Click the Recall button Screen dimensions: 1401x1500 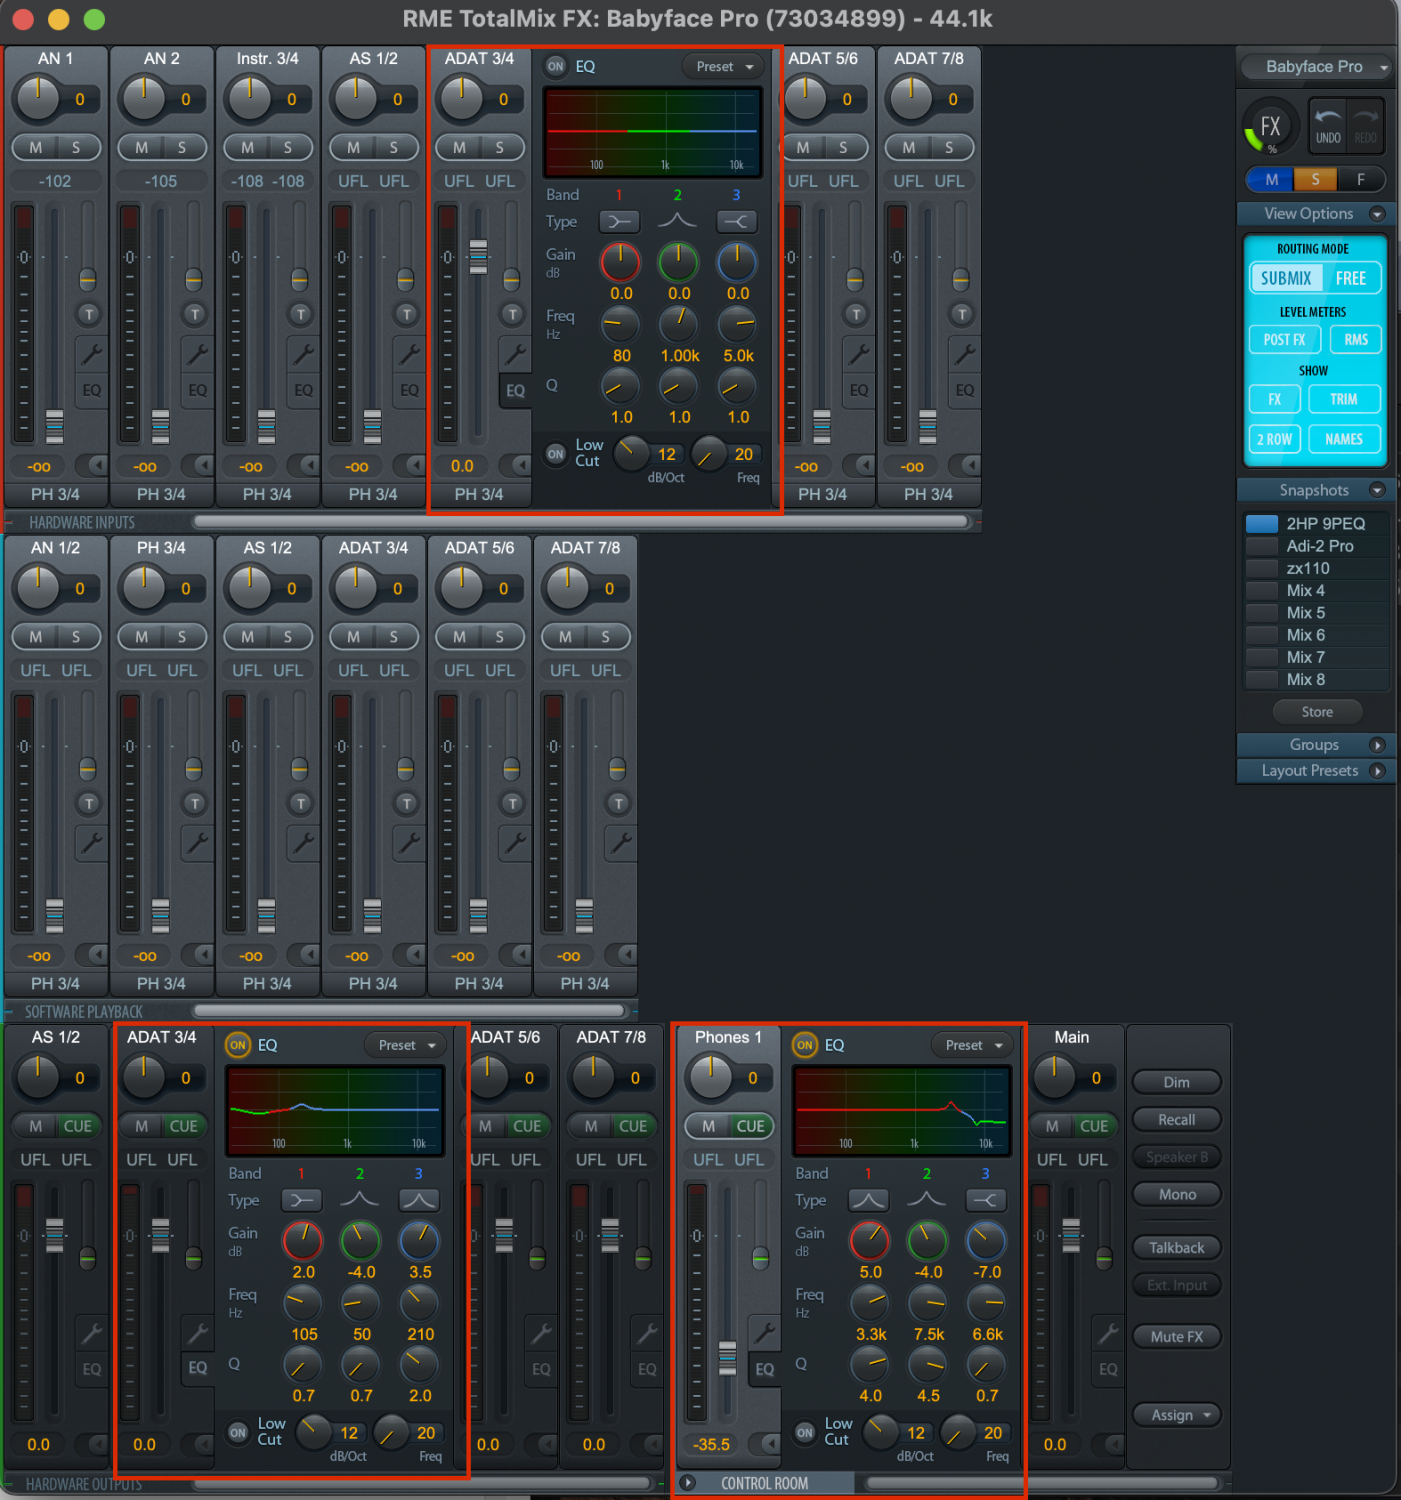[x=1177, y=1120]
